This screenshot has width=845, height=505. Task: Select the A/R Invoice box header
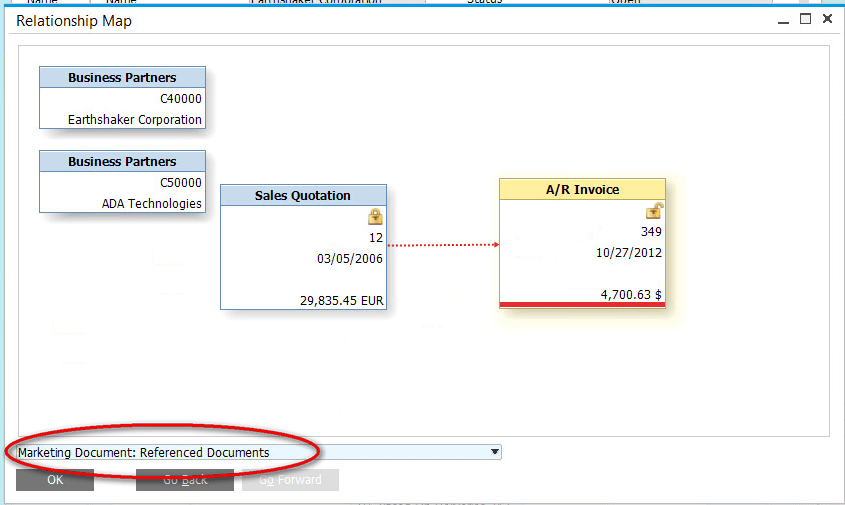point(582,189)
